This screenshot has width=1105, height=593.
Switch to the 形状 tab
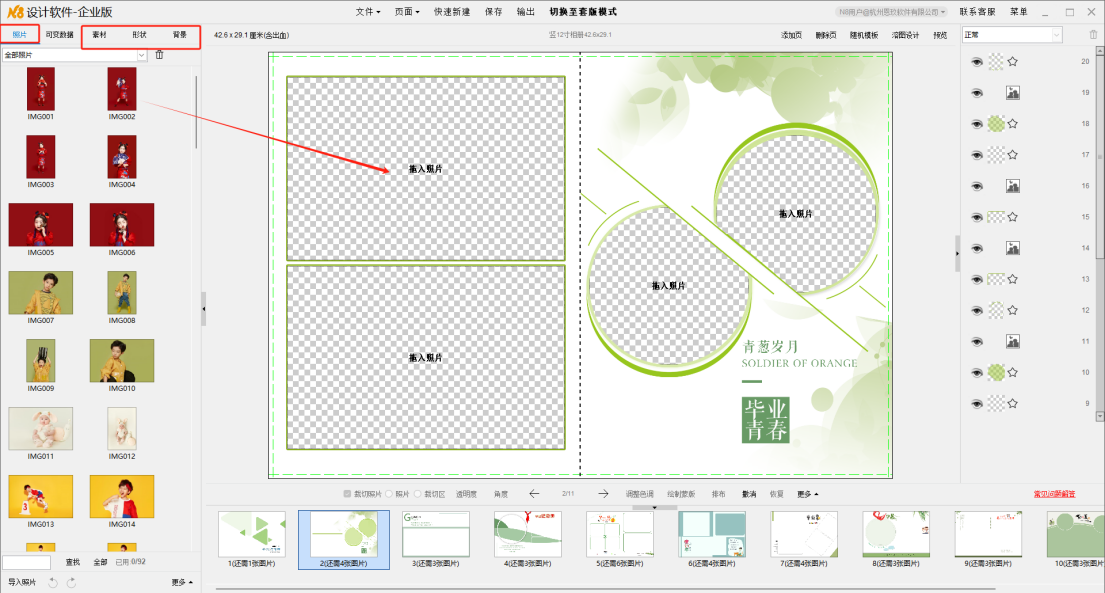(x=140, y=35)
